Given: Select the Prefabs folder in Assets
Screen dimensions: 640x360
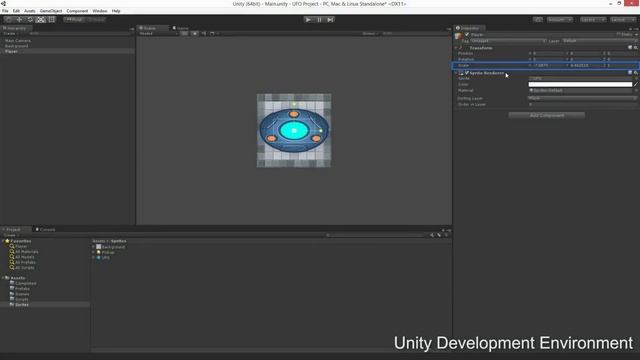Looking at the screenshot, I should [x=22, y=289].
